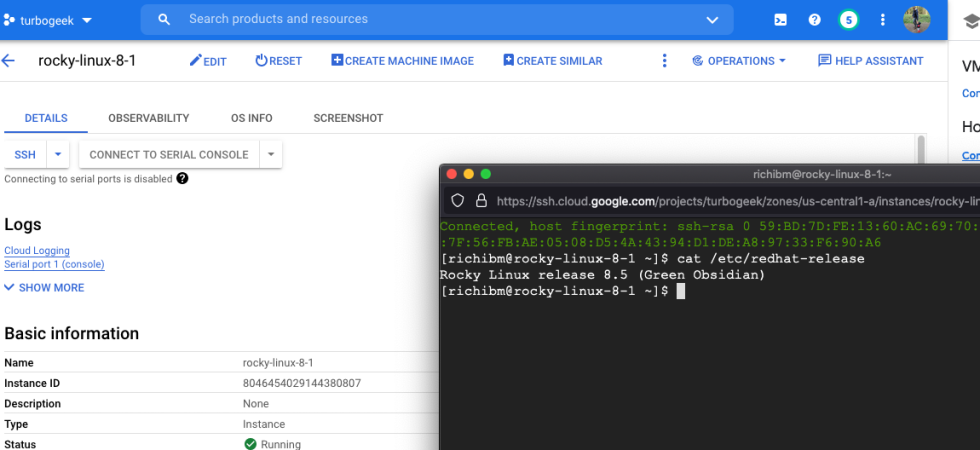980x450 pixels.
Task: Click the Rocky Linux release 8.5 output line
Action: [602, 275]
